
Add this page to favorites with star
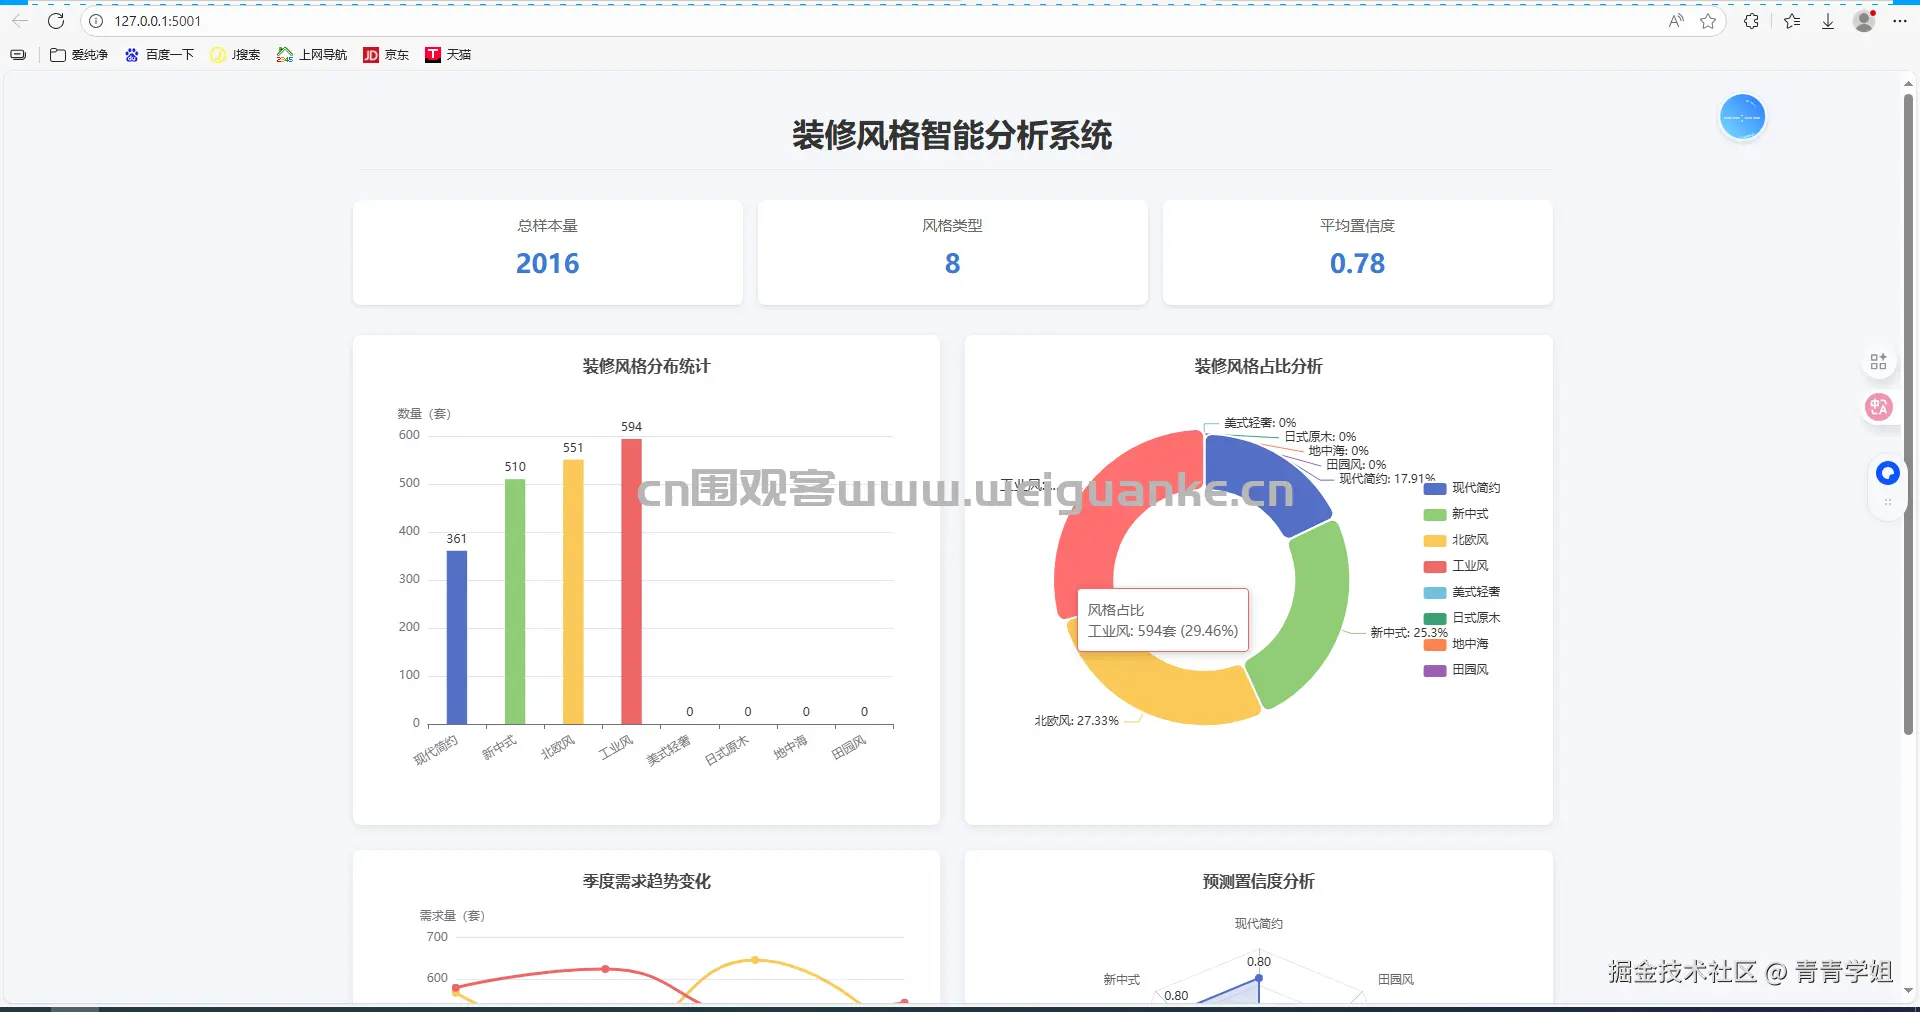point(1708,21)
